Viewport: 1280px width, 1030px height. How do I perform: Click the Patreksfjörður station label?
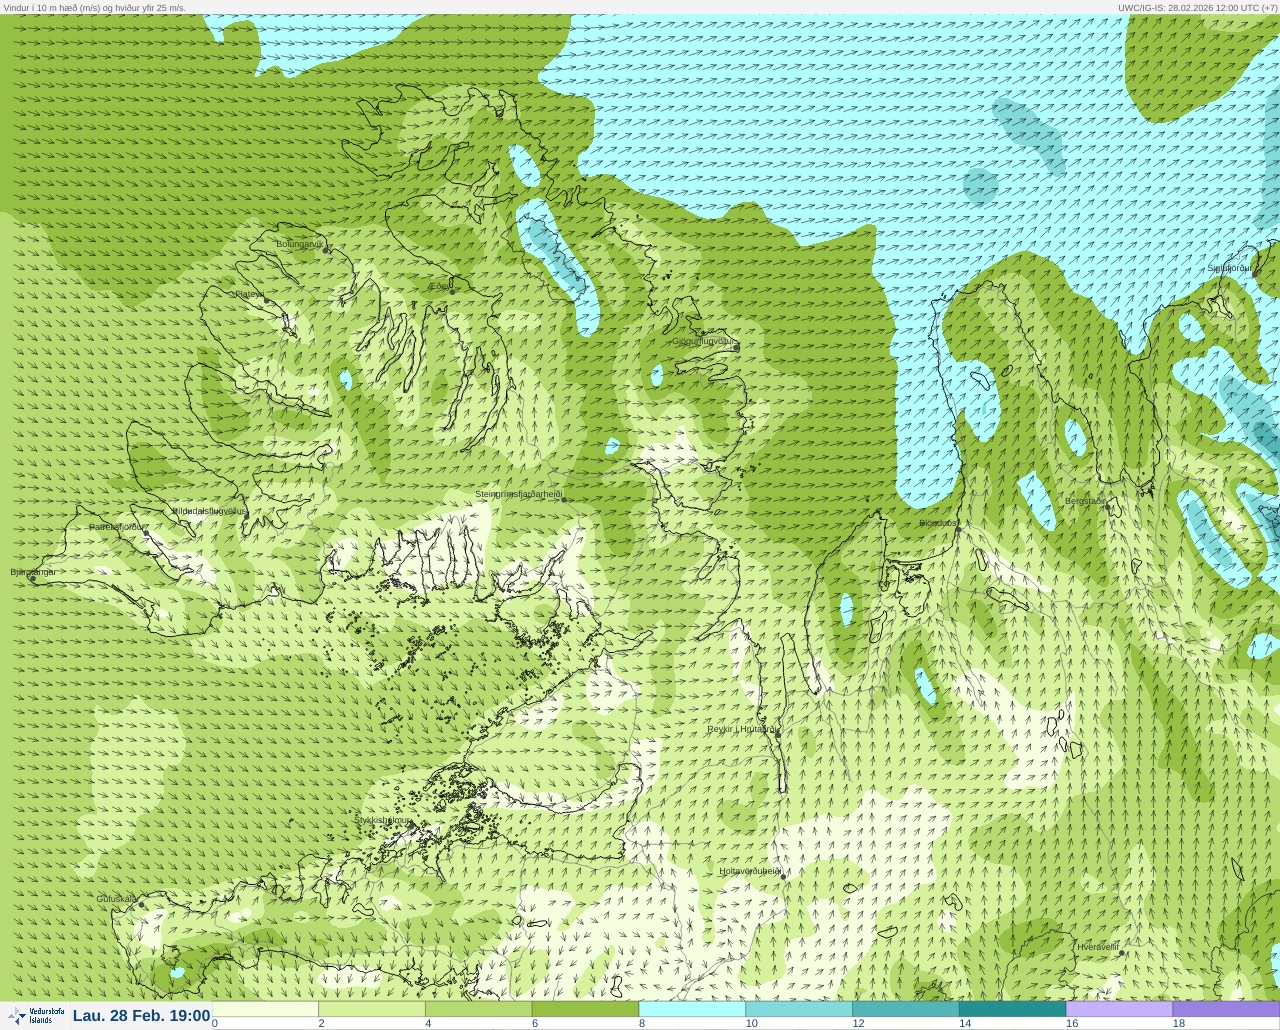117,527
